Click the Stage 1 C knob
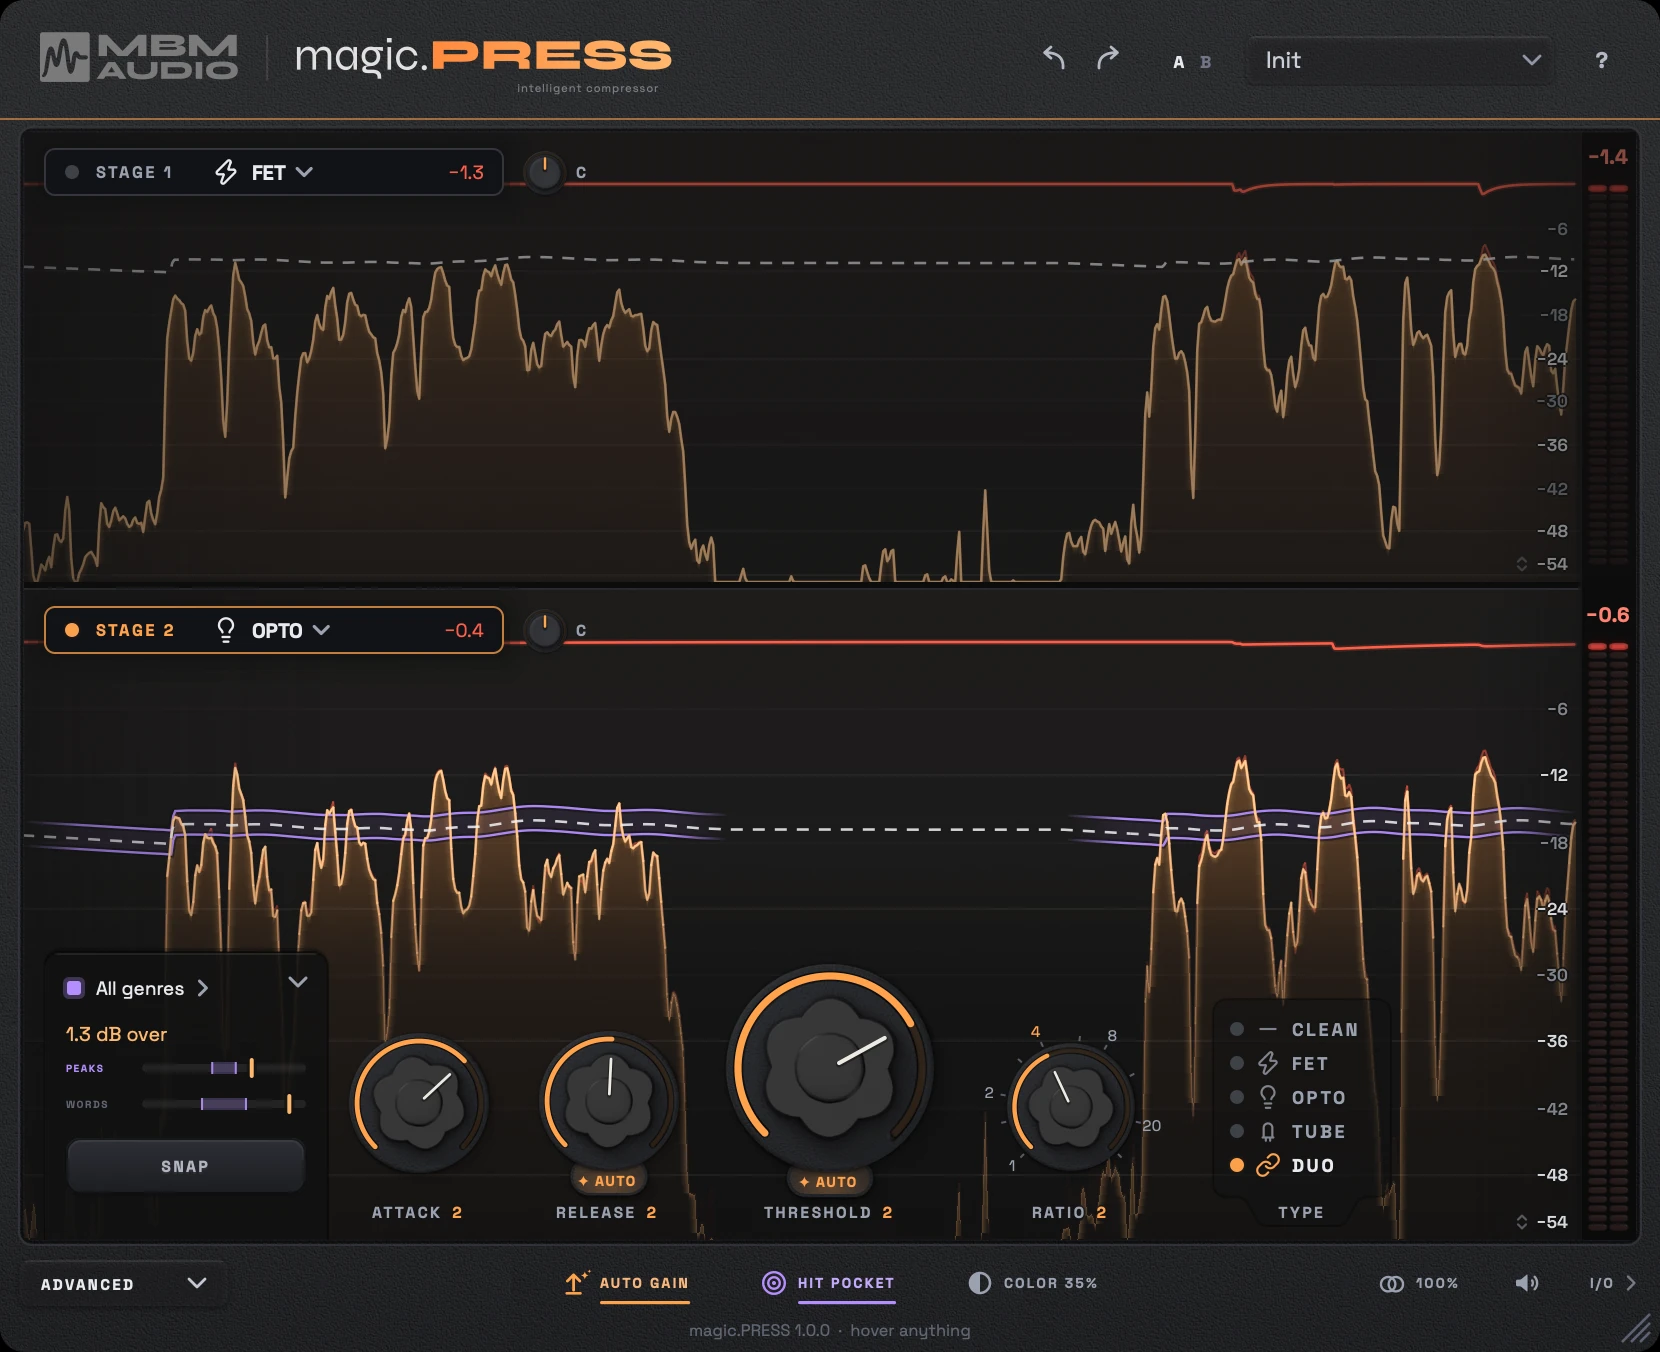Image resolution: width=1660 pixels, height=1352 pixels. pos(544,172)
